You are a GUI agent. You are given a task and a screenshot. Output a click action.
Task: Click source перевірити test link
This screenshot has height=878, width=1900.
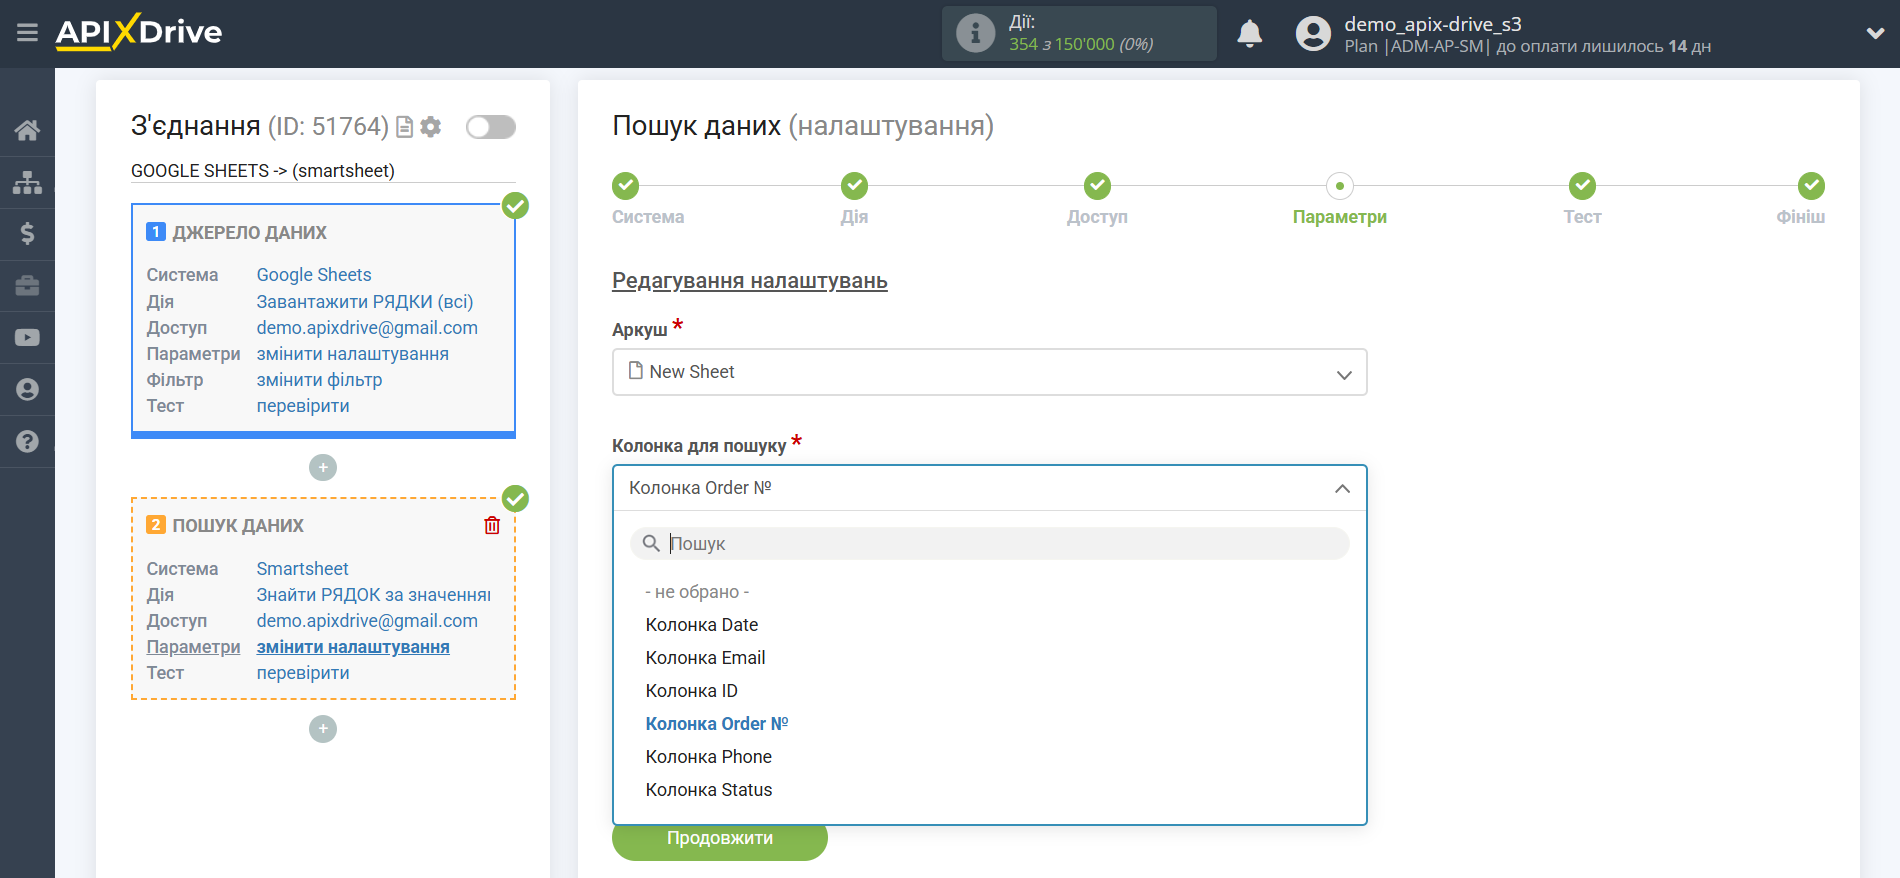(x=303, y=405)
